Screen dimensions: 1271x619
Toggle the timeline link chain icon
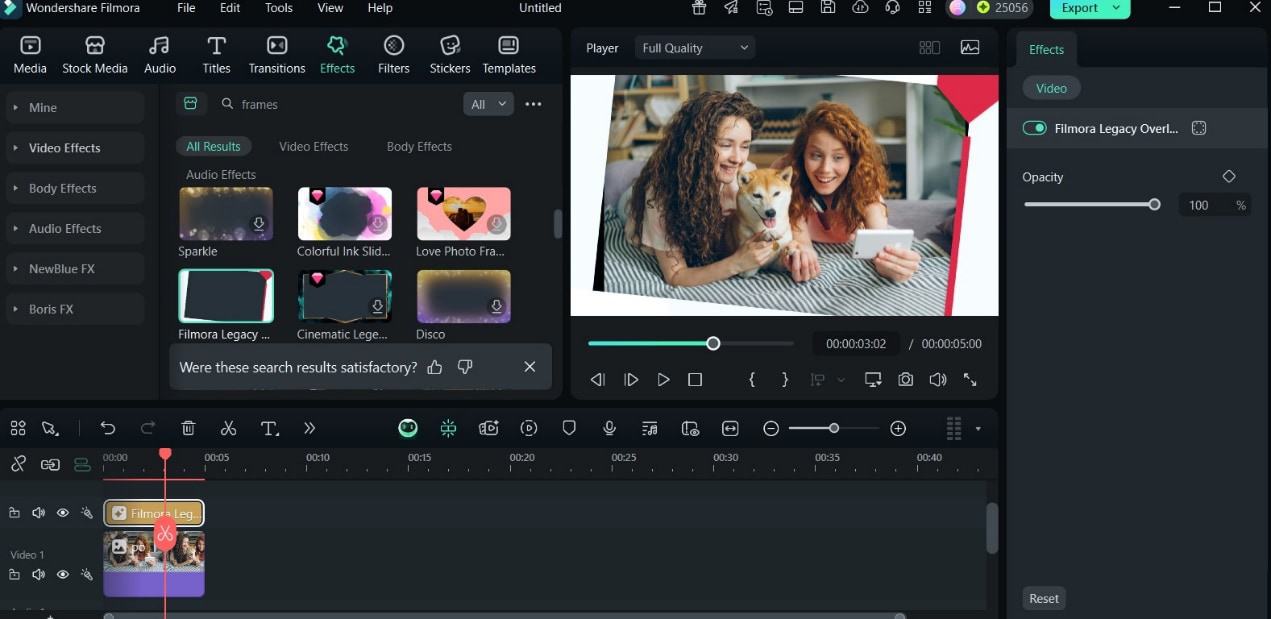18,464
